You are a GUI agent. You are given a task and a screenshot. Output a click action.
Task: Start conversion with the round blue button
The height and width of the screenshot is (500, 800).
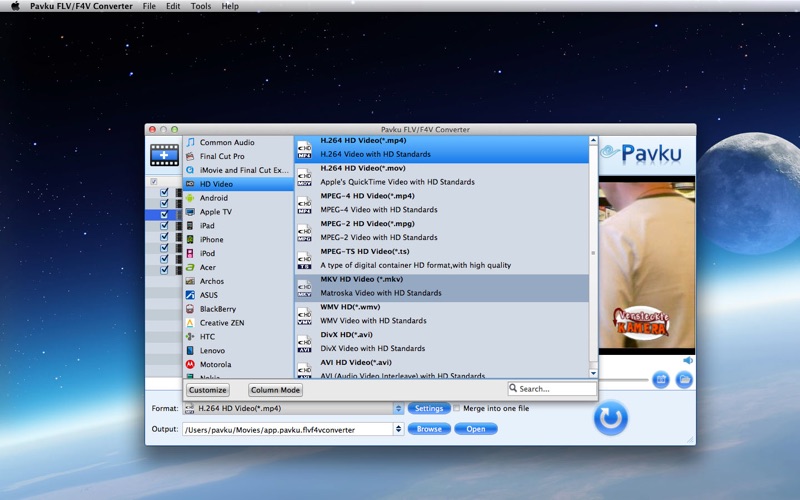coord(611,418)
